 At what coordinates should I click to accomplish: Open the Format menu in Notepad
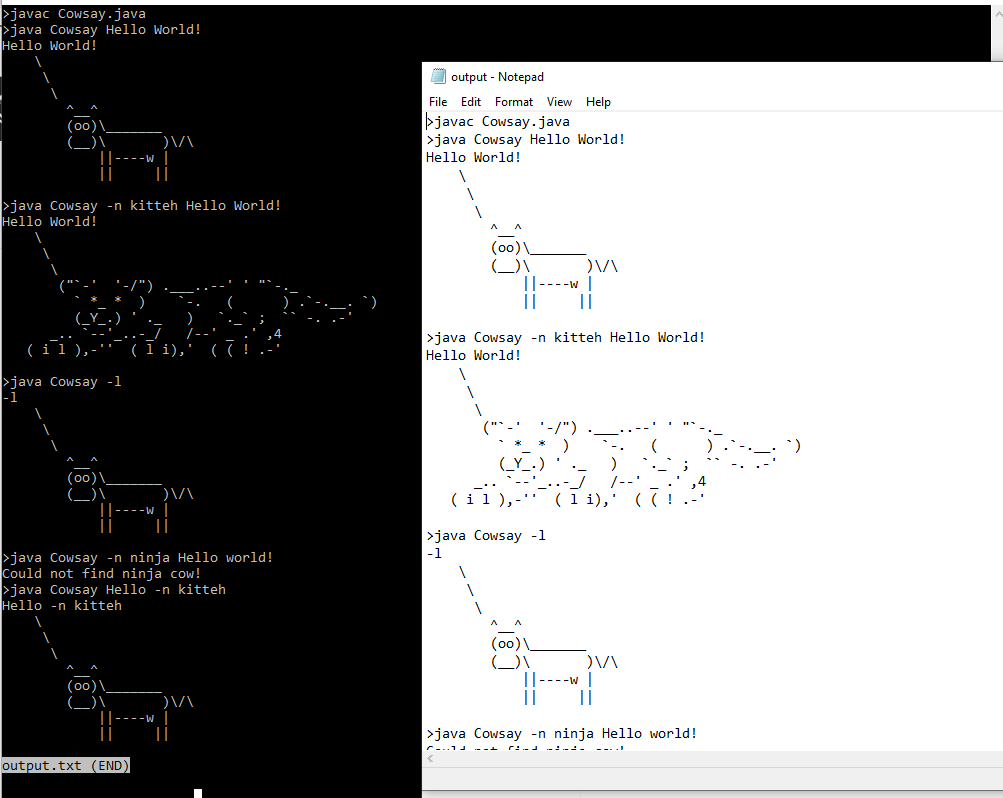tap(514, 102)
